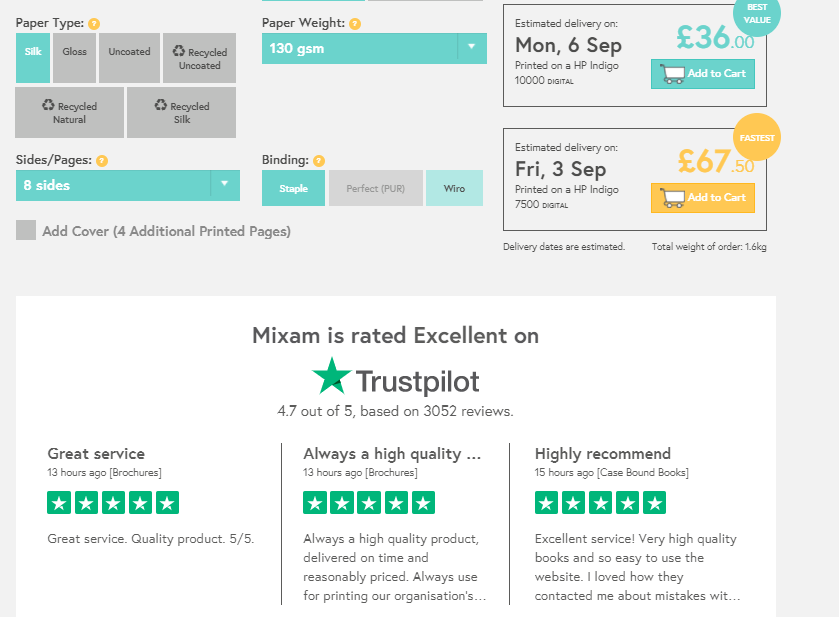Click the cart icon in £36.00 offer

(671, 74)
